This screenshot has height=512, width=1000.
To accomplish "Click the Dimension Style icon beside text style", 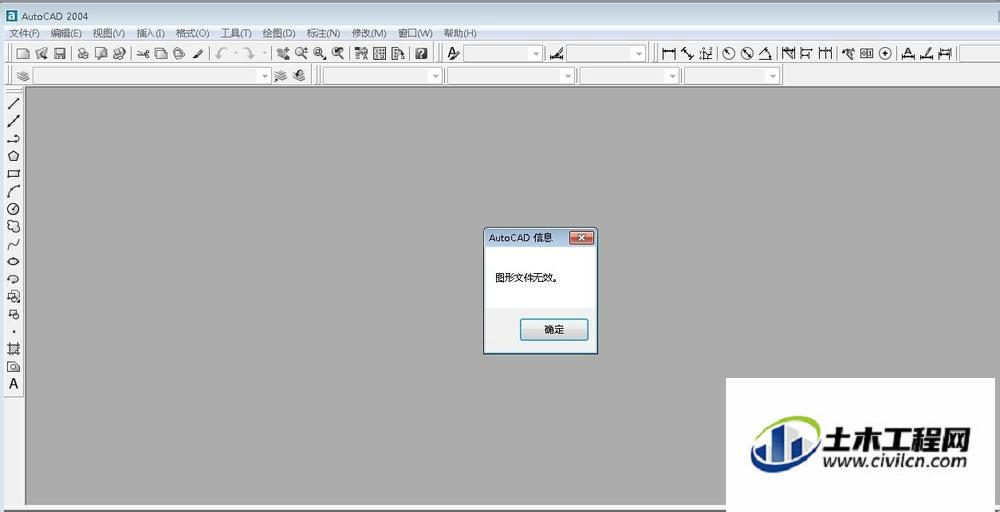I will [x=556, y=54].
